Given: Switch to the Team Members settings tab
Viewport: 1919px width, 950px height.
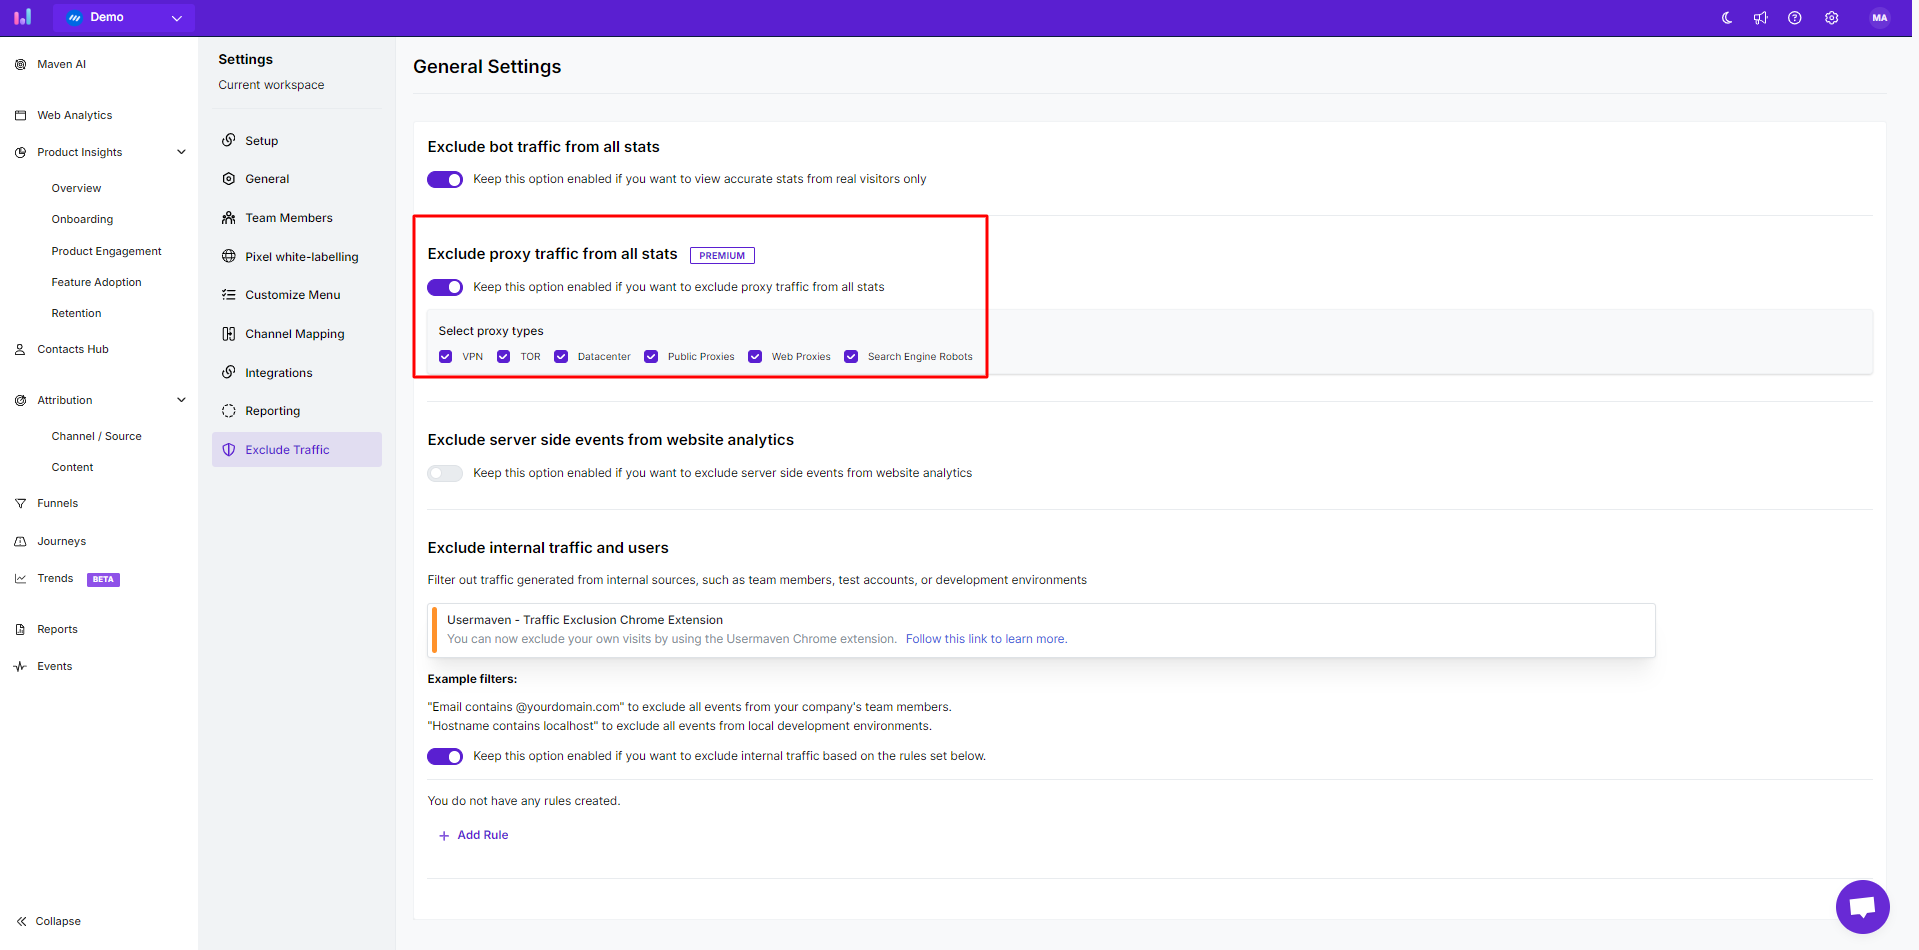Looking at the screenshot, I should pos(288,217).
